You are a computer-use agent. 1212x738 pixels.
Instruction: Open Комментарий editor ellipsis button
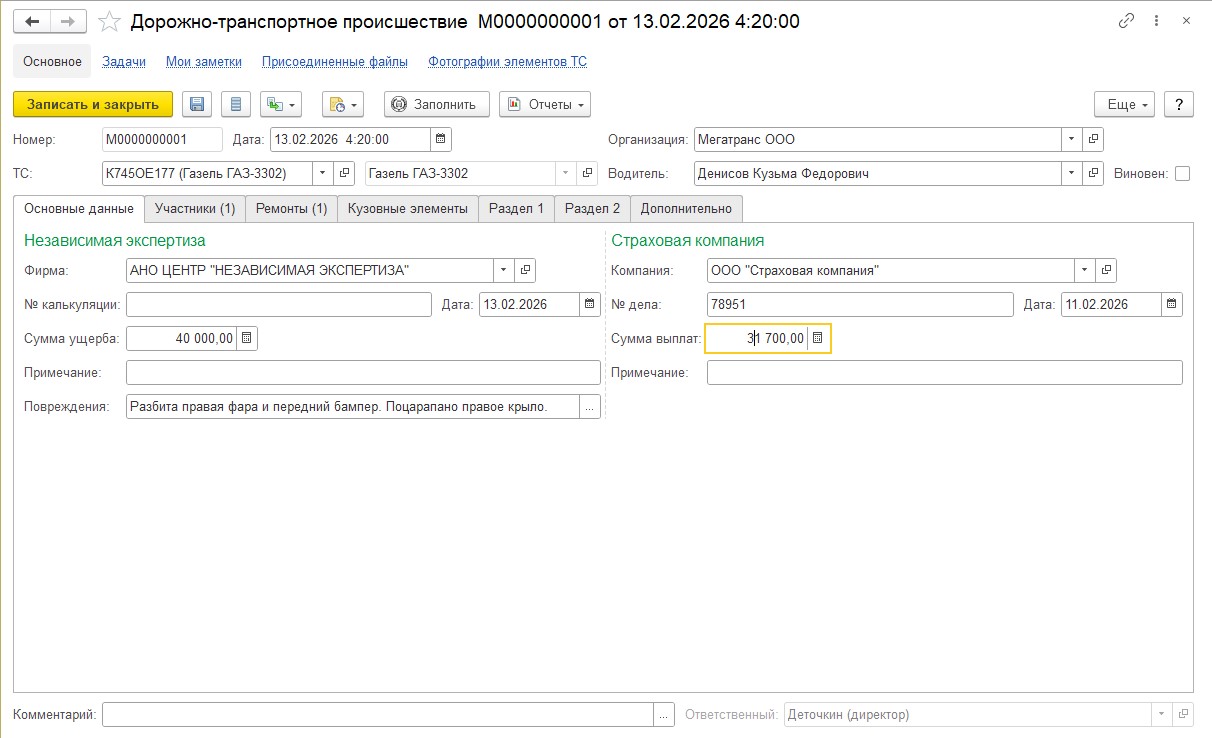tap(665, 714)
